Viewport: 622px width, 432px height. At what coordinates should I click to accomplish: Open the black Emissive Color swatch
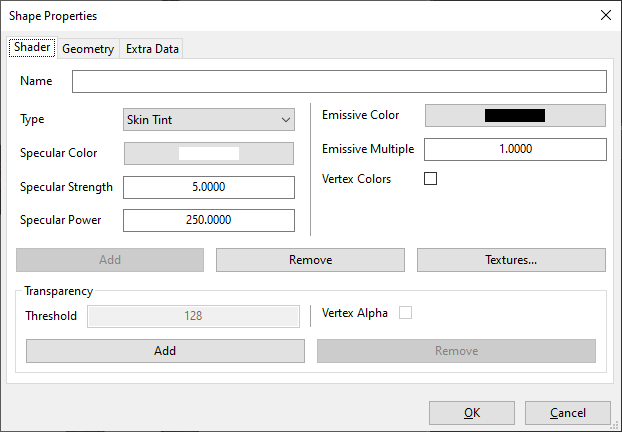[515, 115]
